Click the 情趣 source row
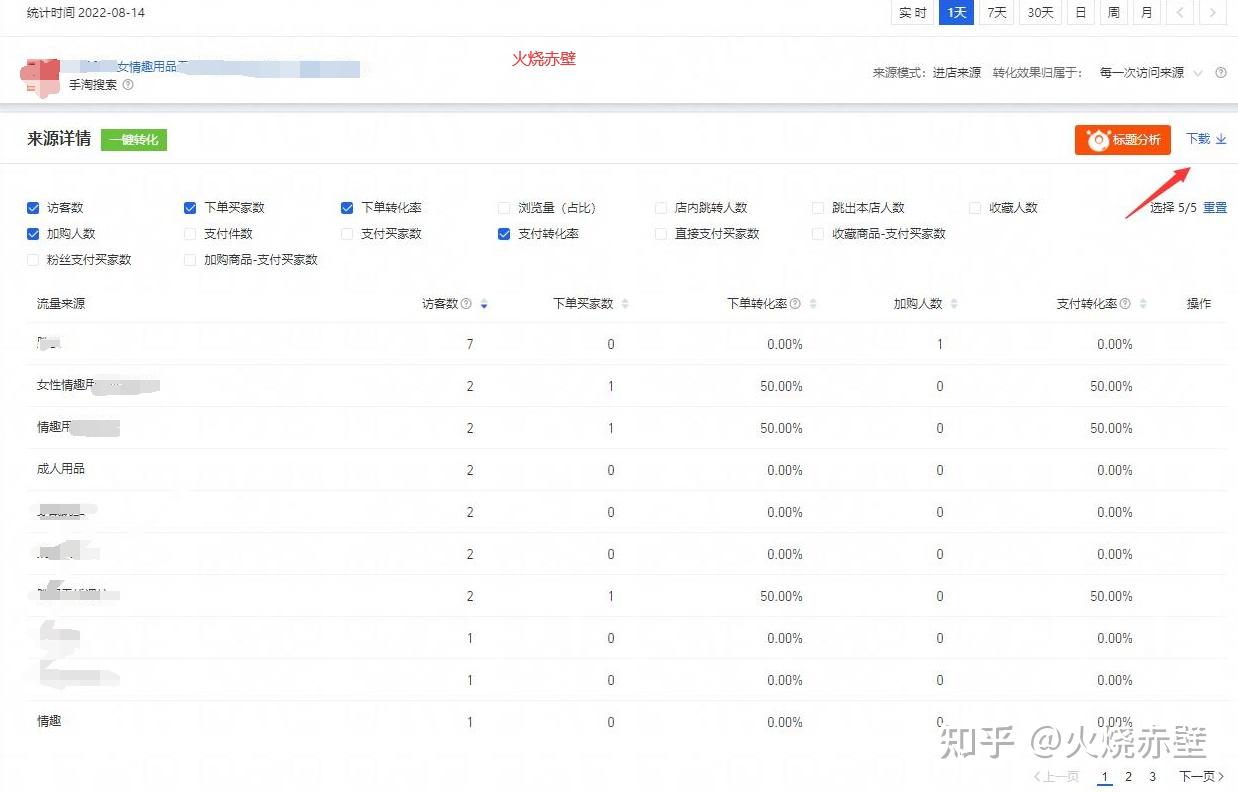Viewport: 1238px width, 792px height. tap(627, 722)
